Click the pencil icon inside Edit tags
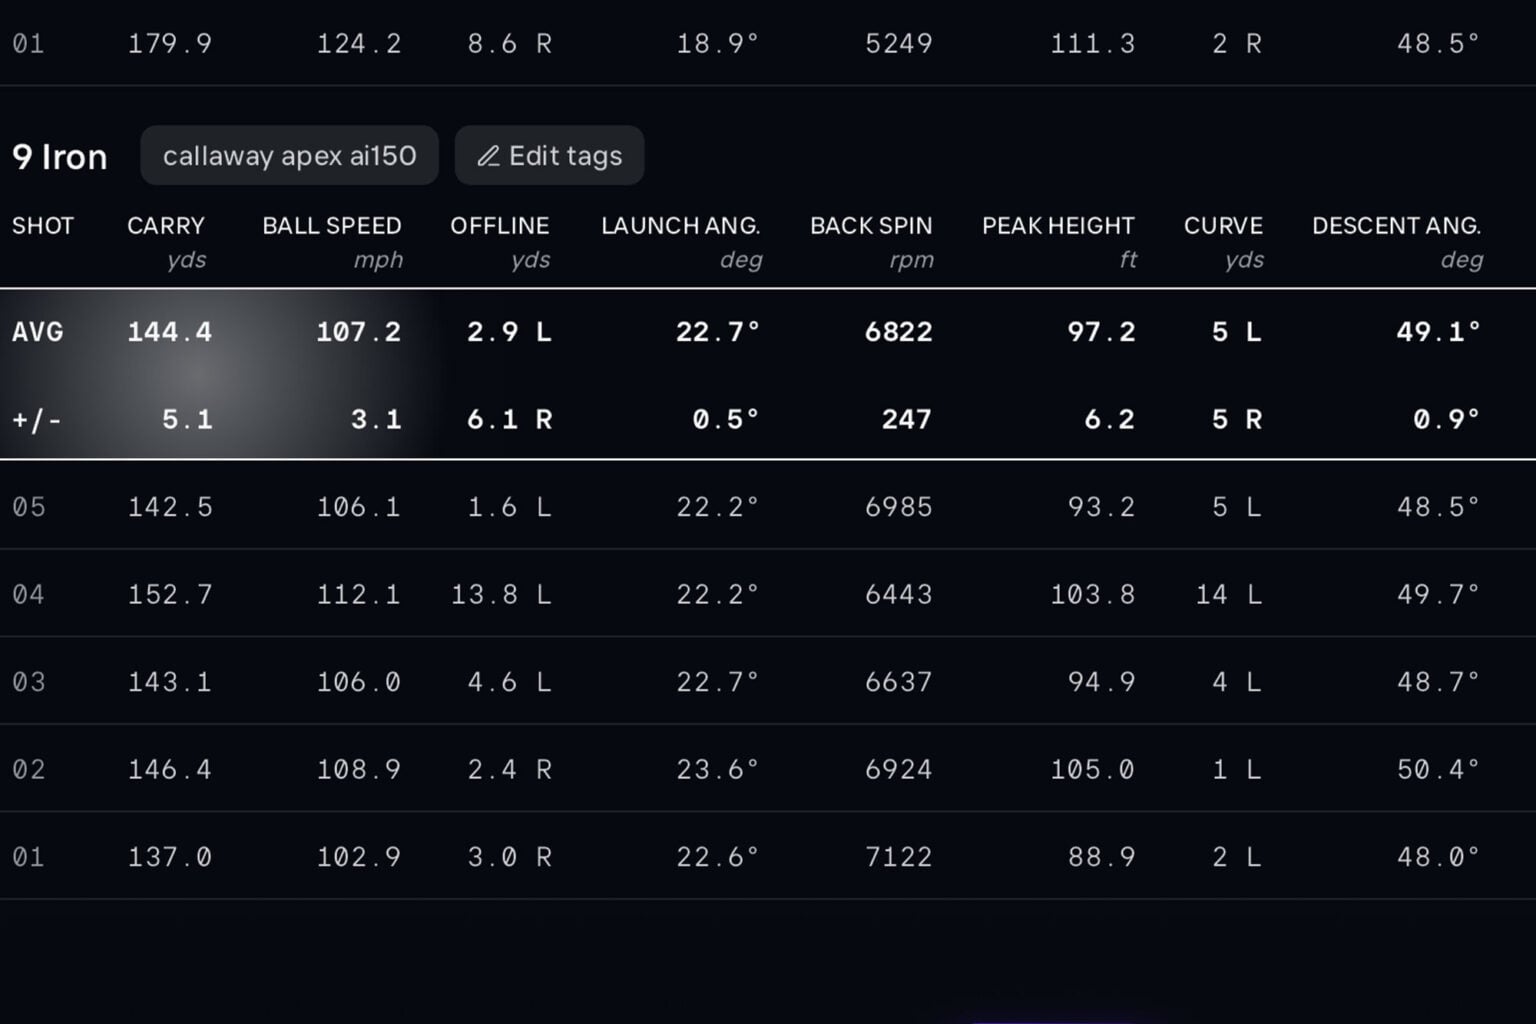This screenshot has width=1536, height=1024. pyautogui.click(x=489, y=156)
